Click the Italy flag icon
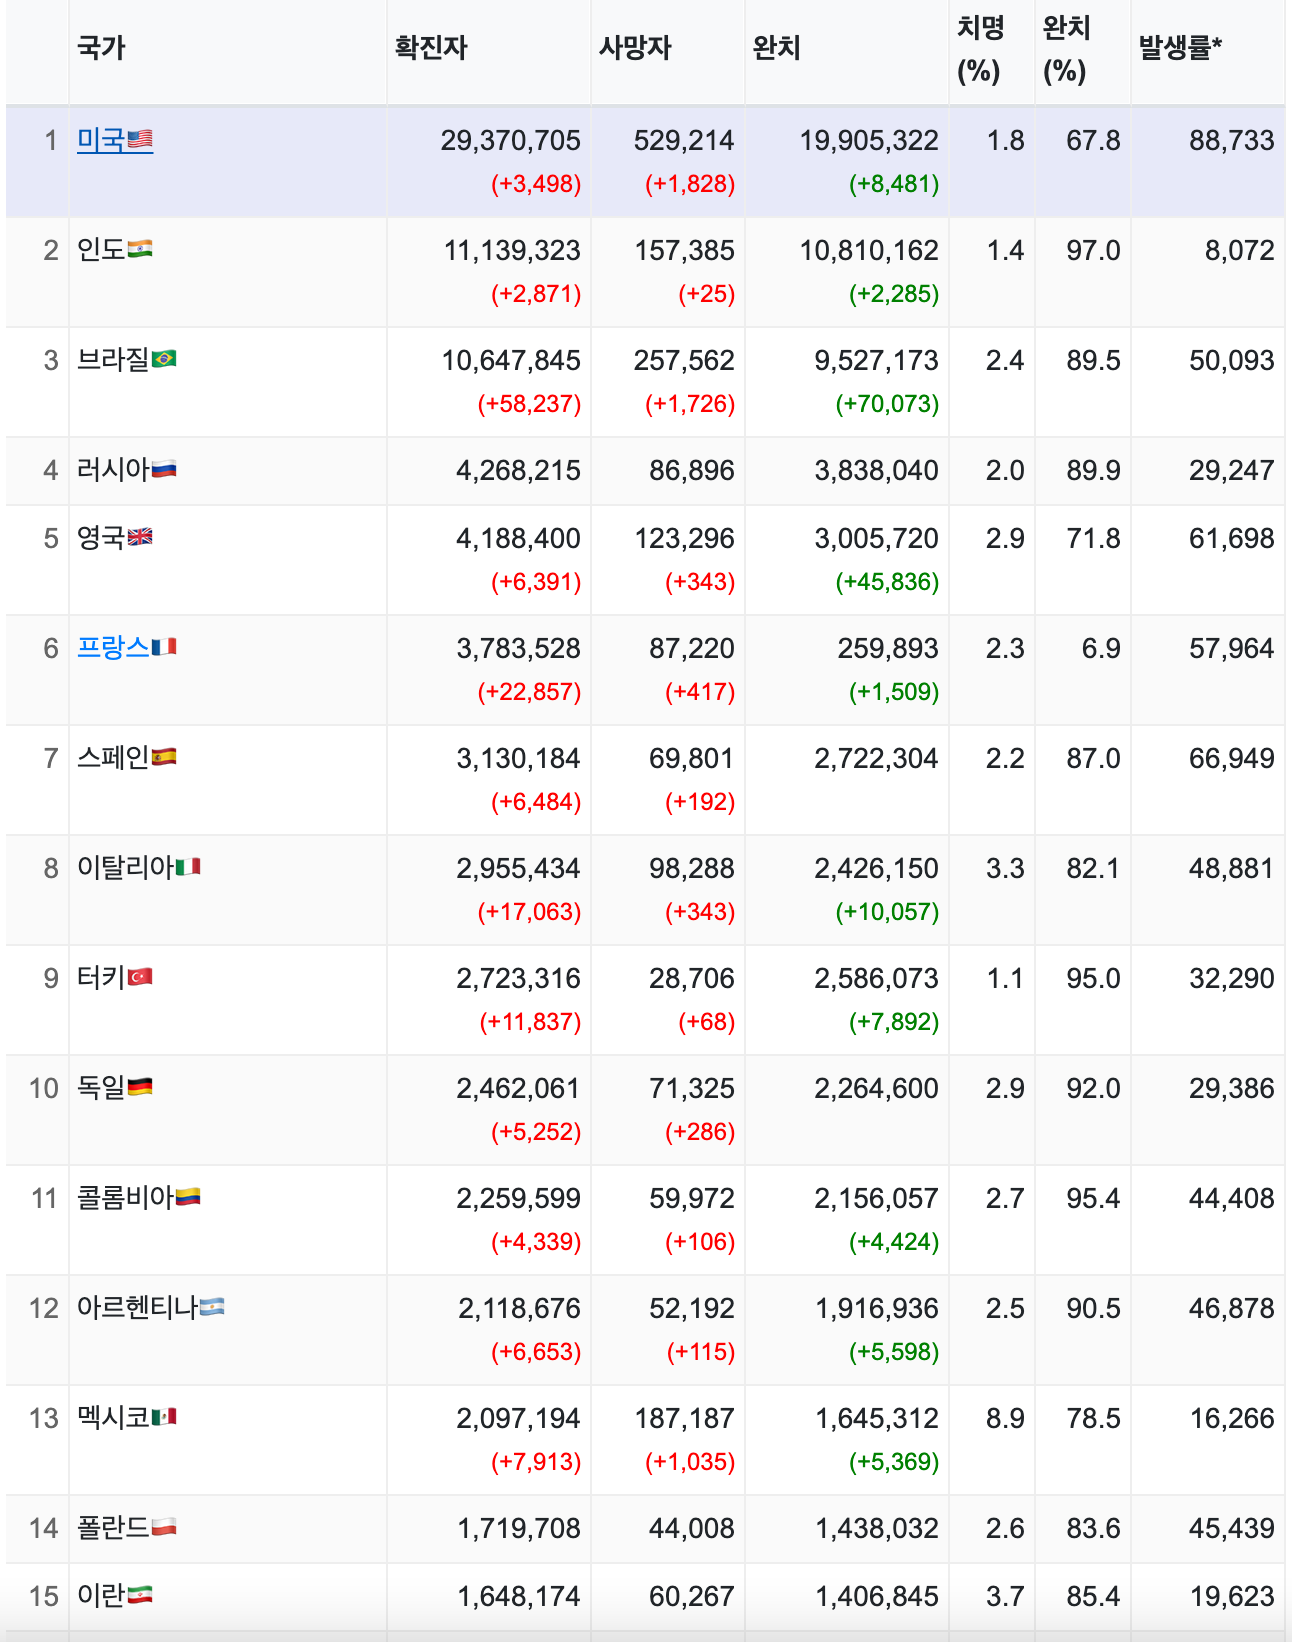 pos(188,867)
